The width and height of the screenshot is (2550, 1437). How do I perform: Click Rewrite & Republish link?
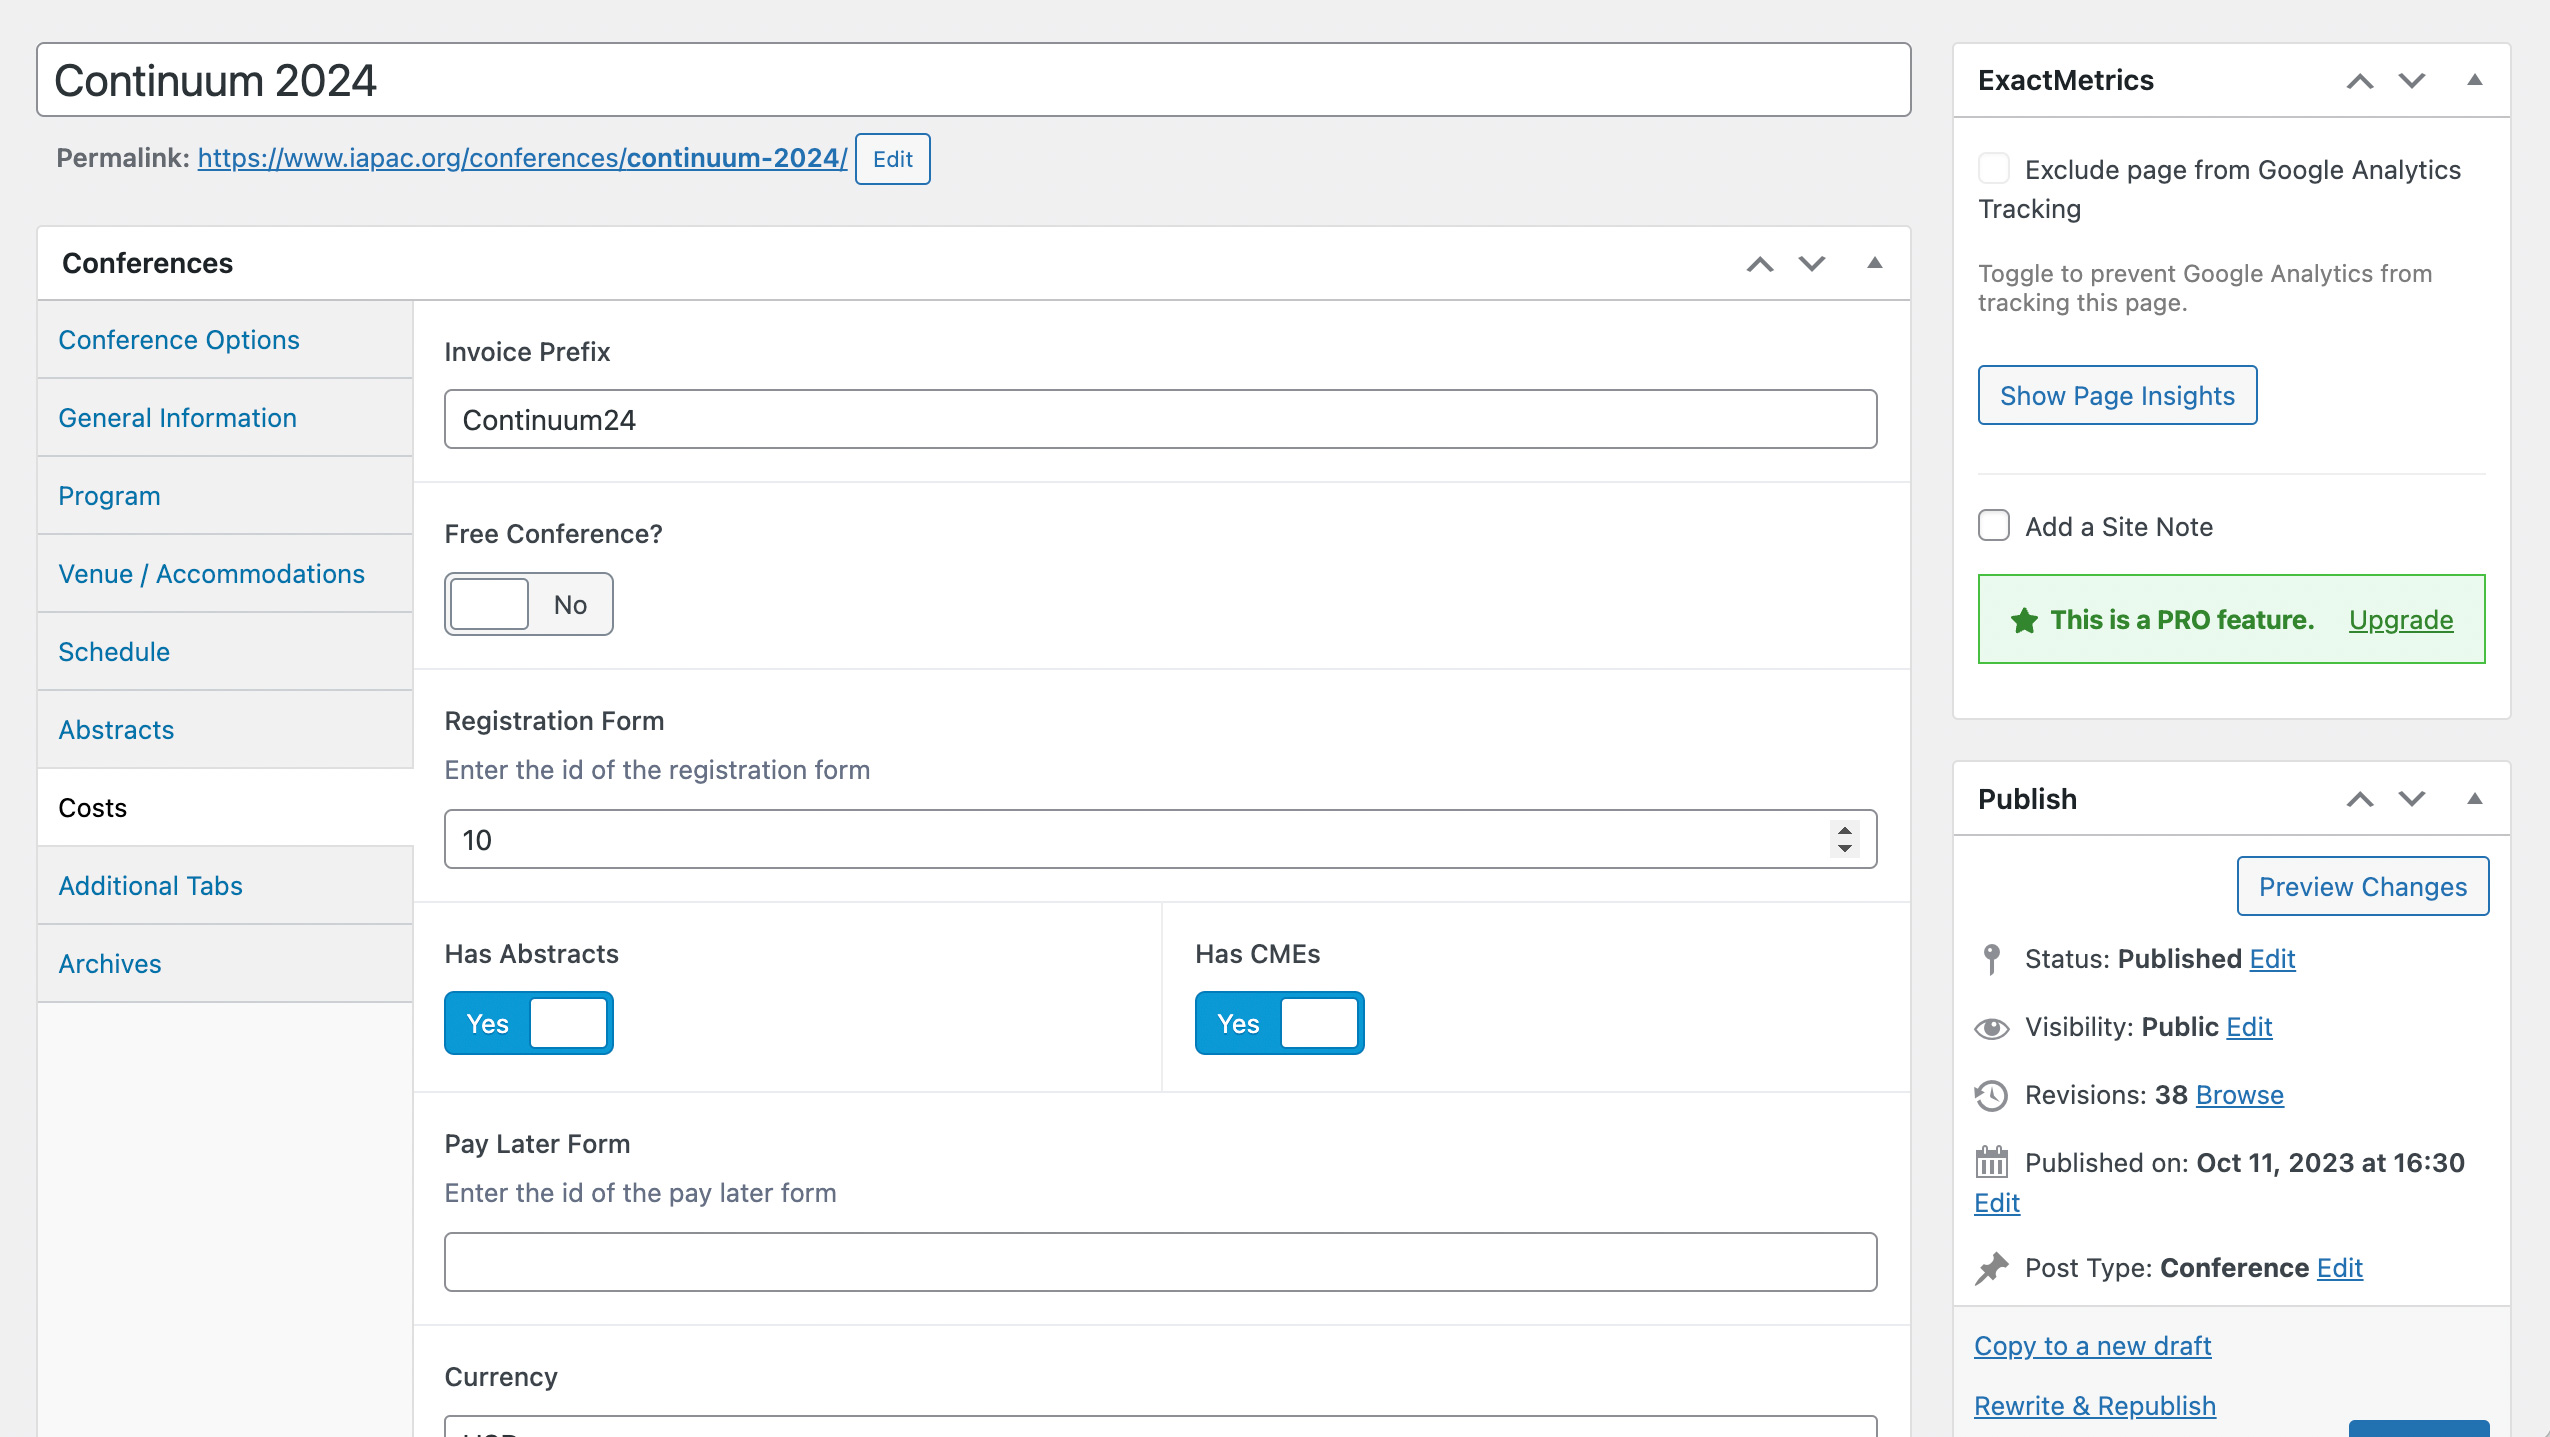click(x=2095, y=1406)
